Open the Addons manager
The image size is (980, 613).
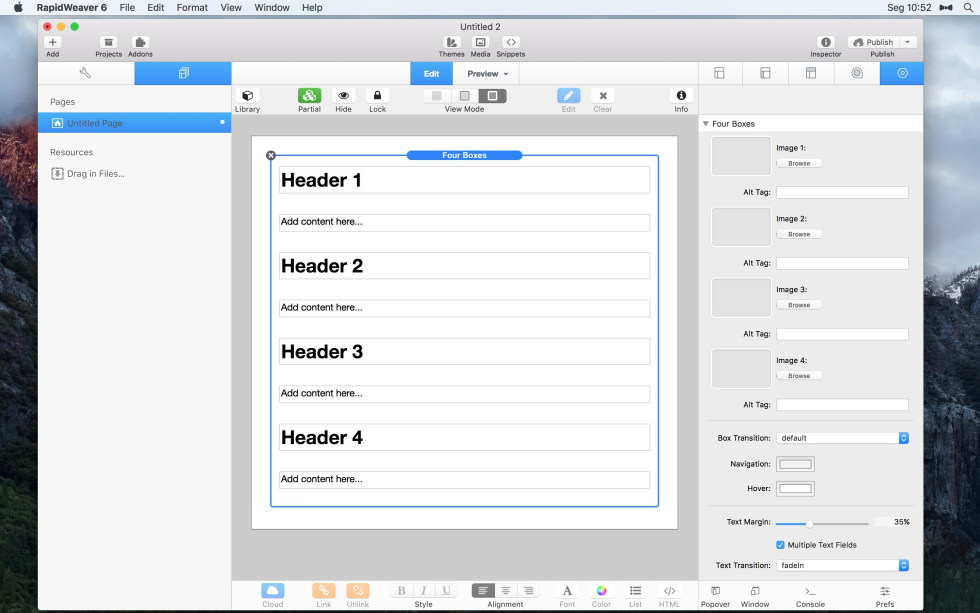140,42
